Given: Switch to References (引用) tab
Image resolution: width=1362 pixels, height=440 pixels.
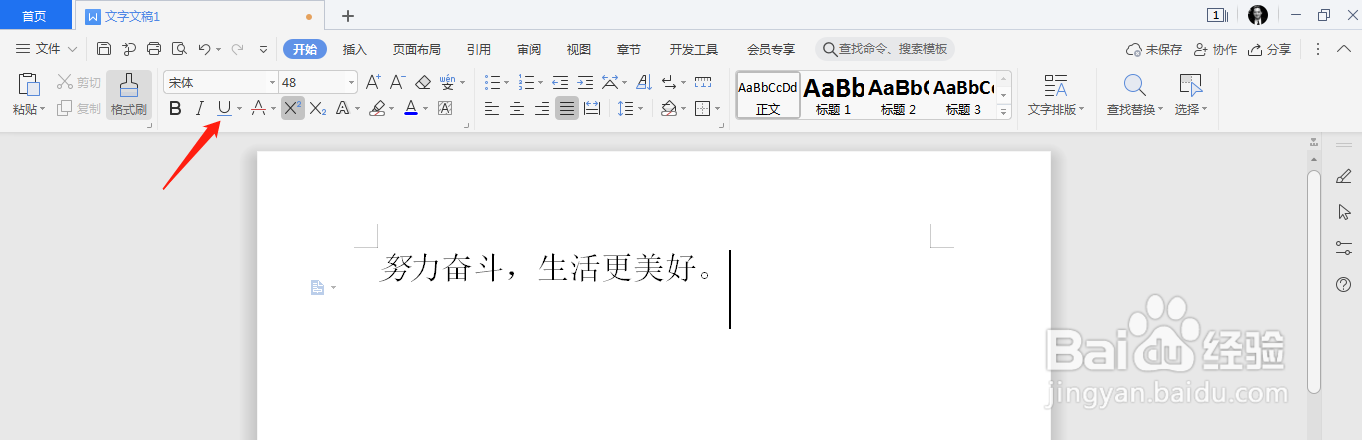Looking at the screenshot, I should click(479, 49).
